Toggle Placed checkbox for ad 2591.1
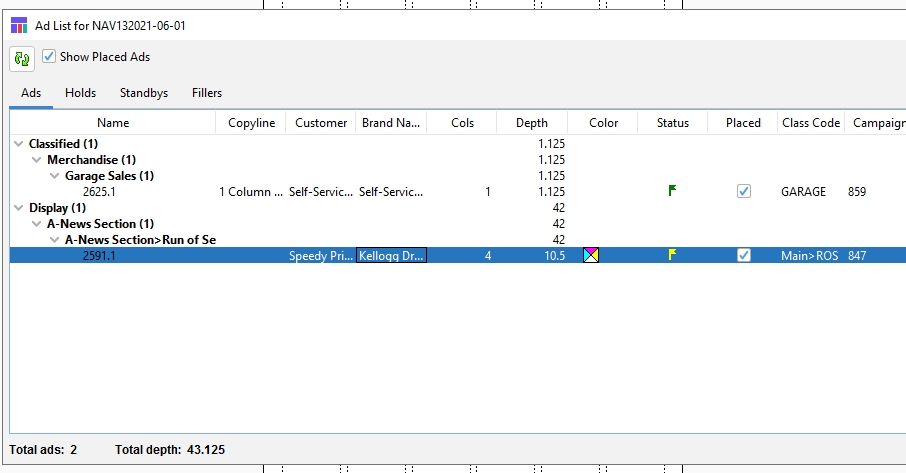This screenshot has height=473, width=906. 743,256
